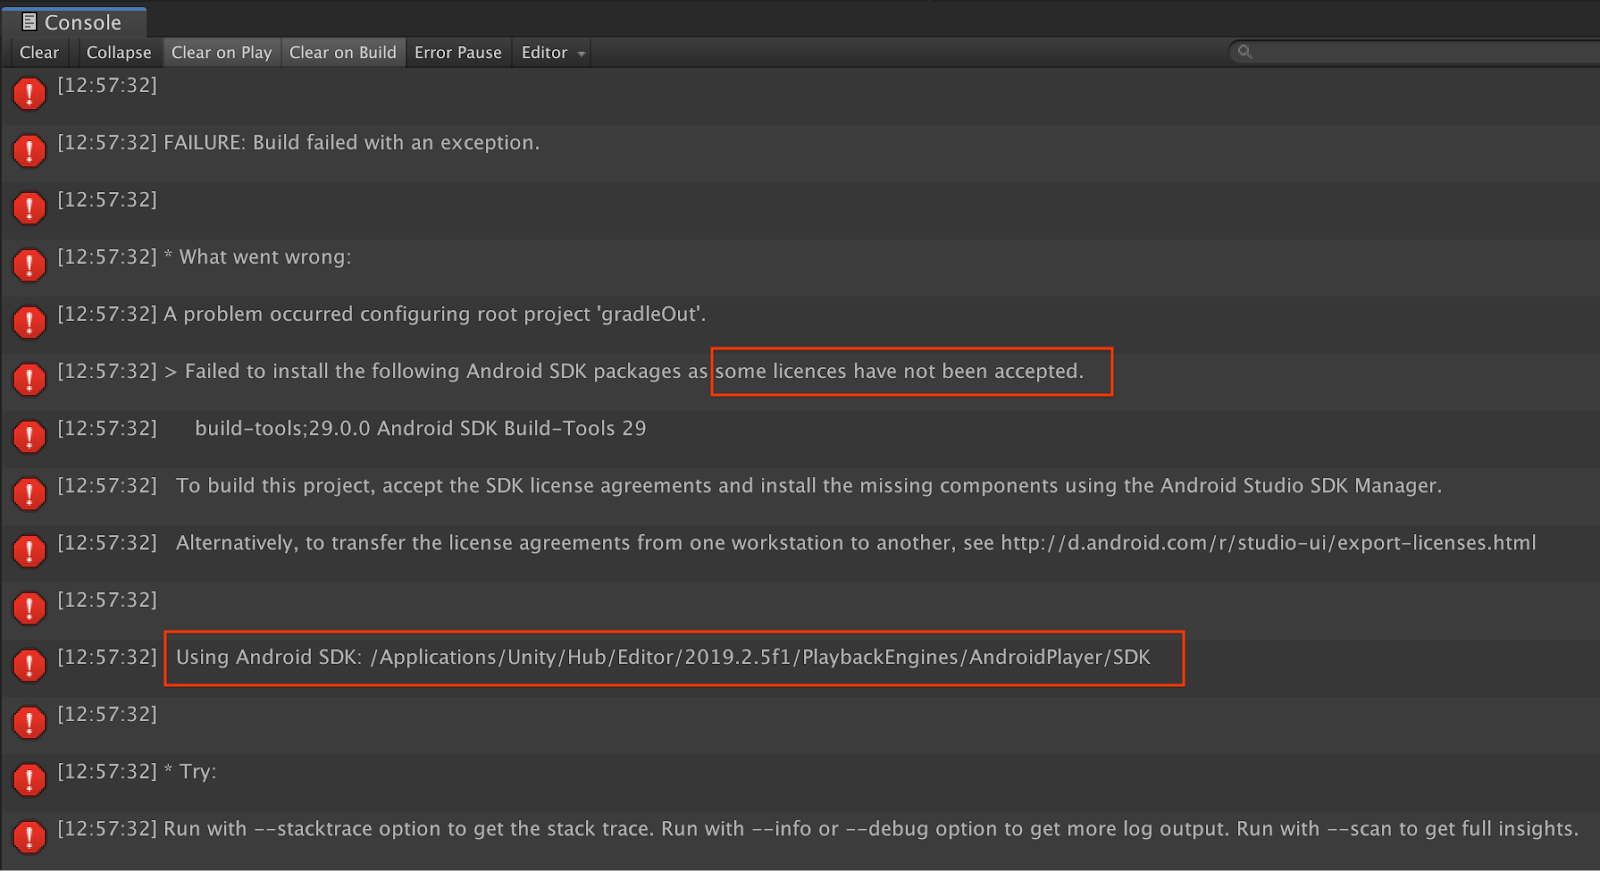
Task: Toggle the Collapse option
Action: click(118, 52)
